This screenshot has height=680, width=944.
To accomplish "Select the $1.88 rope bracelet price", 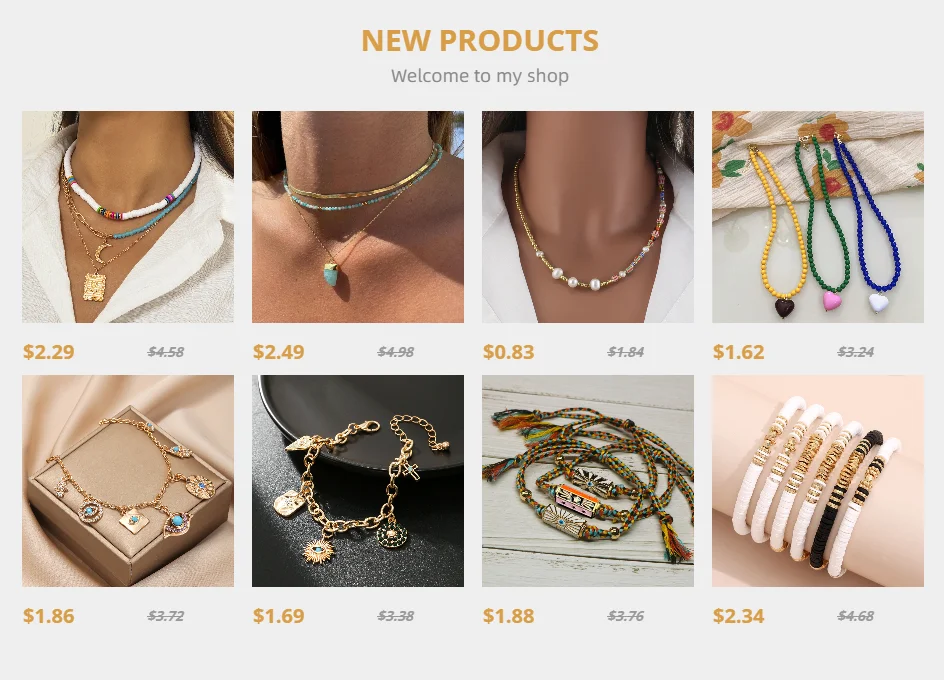I will point(509,616).
